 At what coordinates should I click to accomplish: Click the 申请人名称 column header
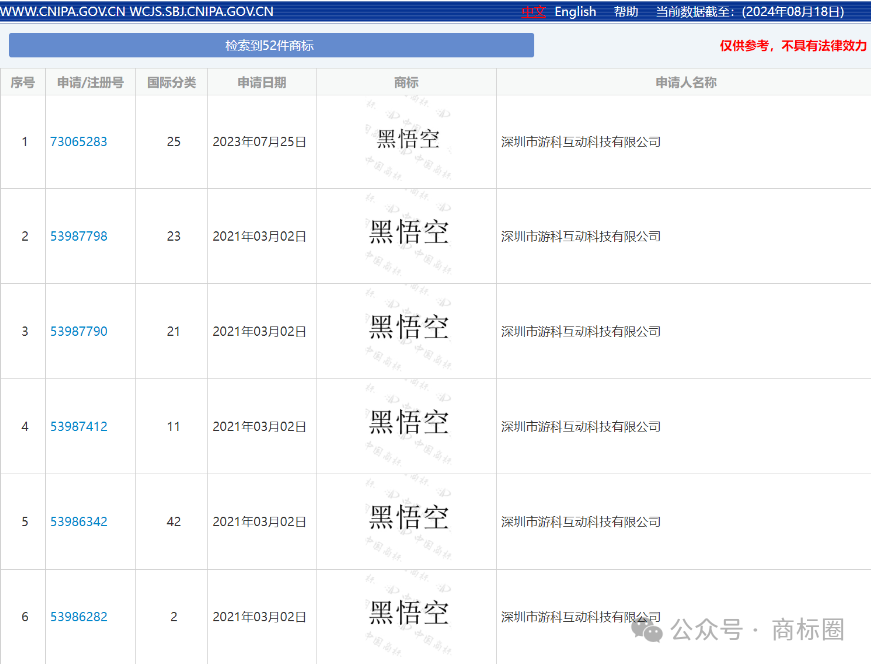point(686,82)
